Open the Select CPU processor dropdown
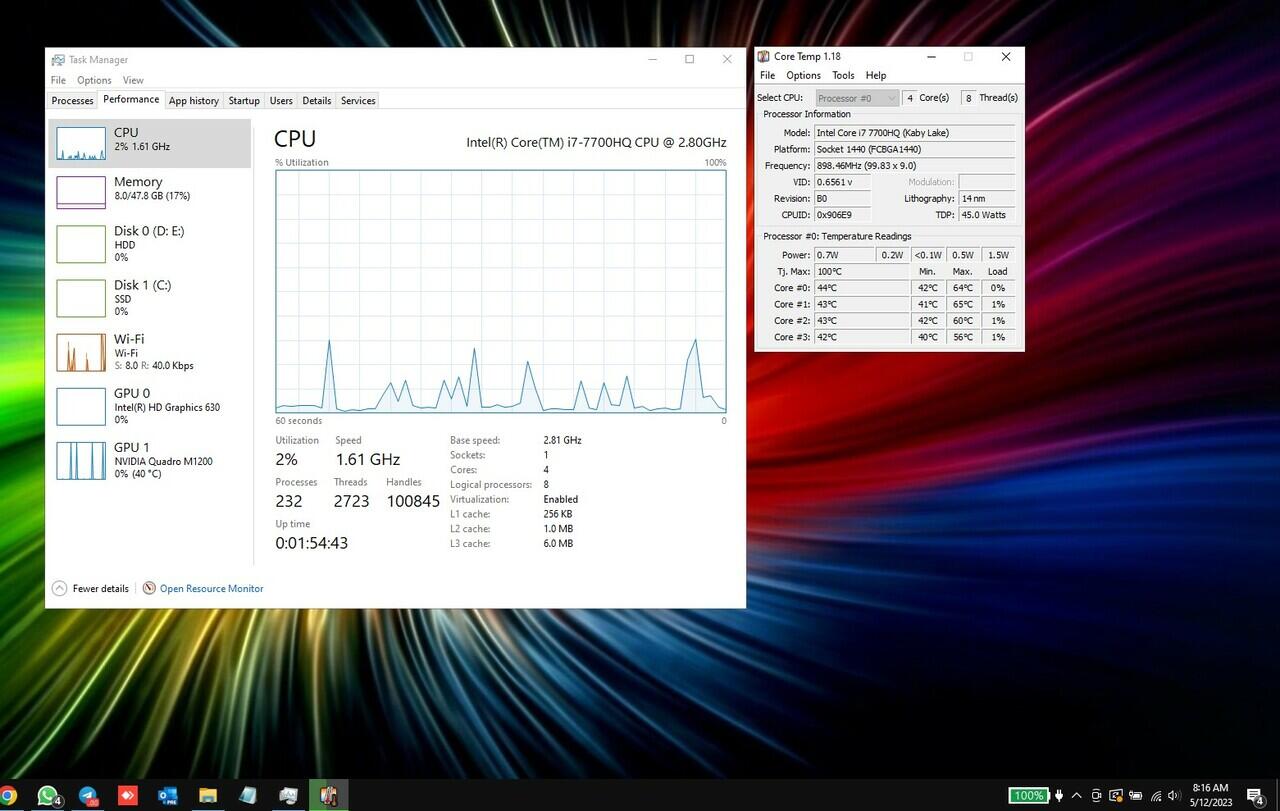Viewport: 1280px width, 811px height. click(x=857, y=98)
